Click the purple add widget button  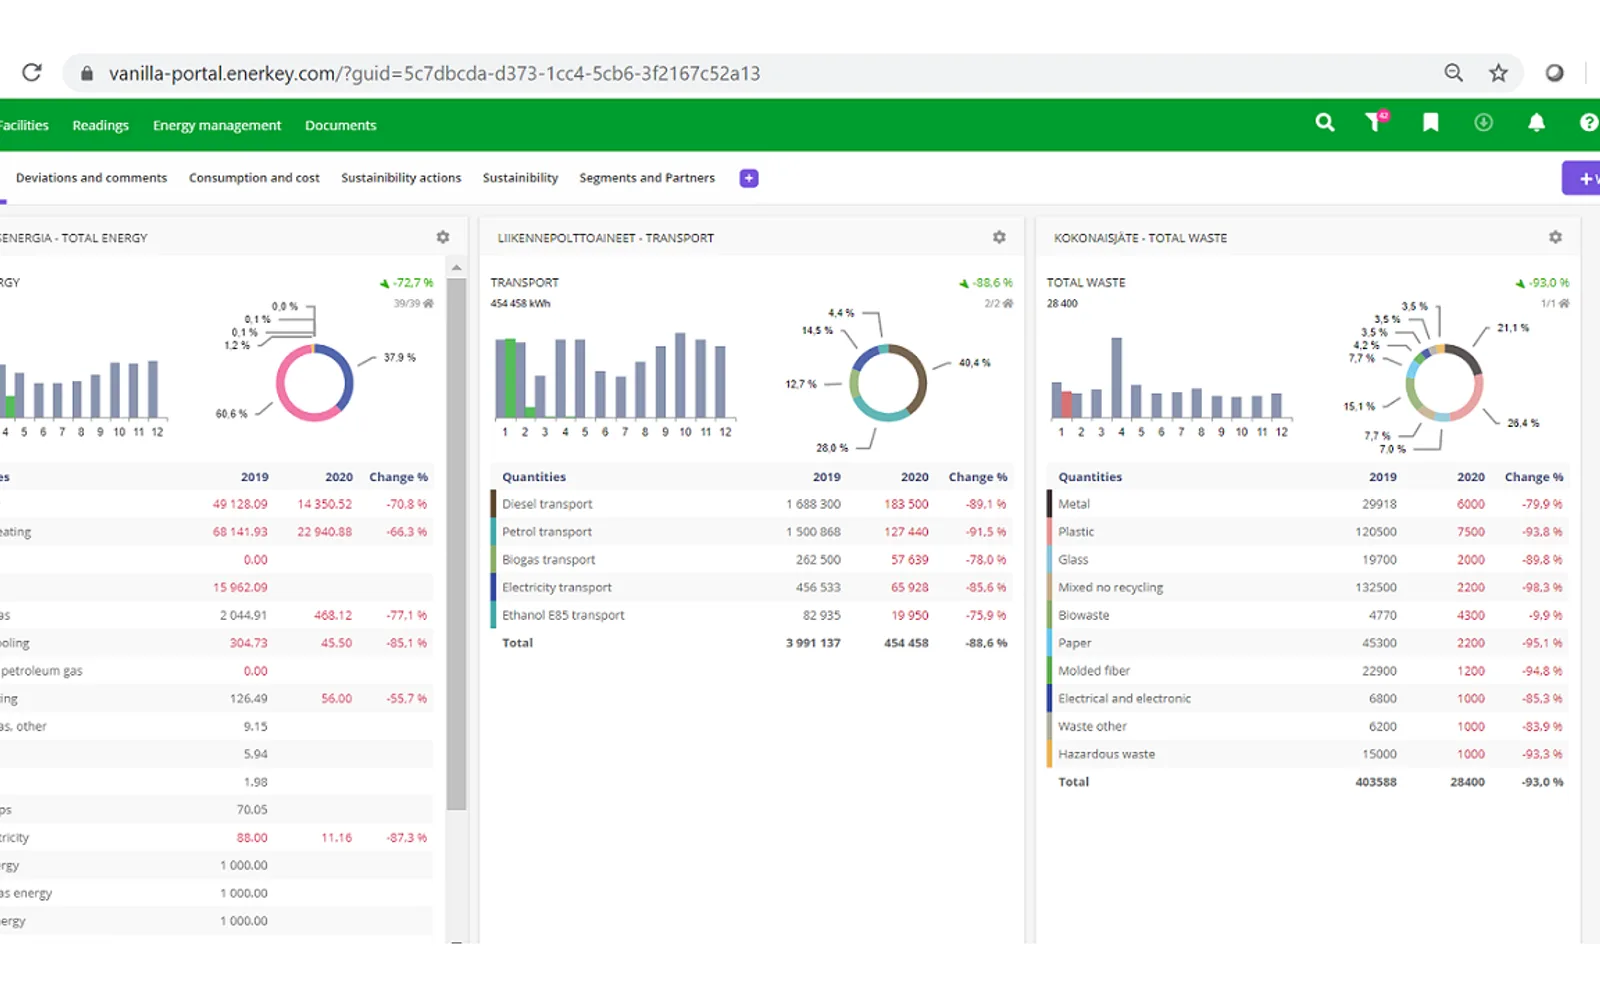tap(1582, 178)
